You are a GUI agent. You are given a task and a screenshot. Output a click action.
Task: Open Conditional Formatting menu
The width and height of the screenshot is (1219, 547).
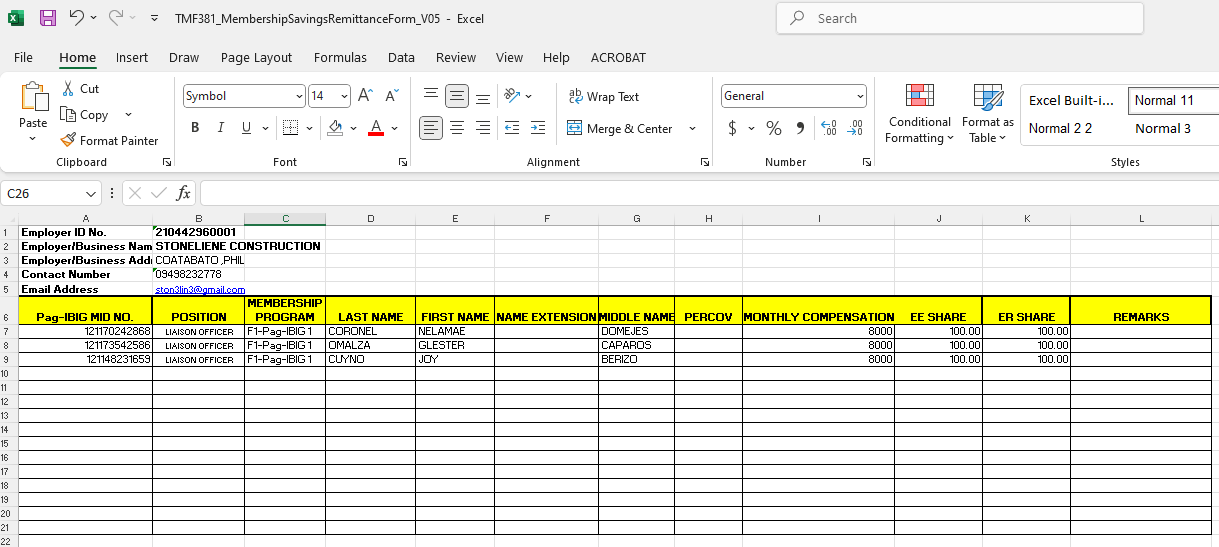click(919, 115)
